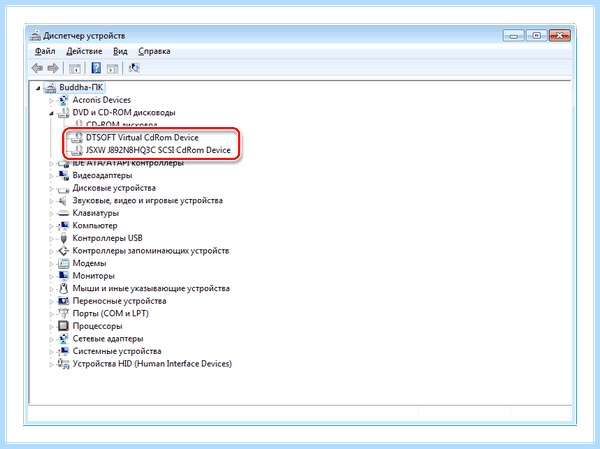
Task: Expand the Клавиатуры node
Action: point(51,214)
